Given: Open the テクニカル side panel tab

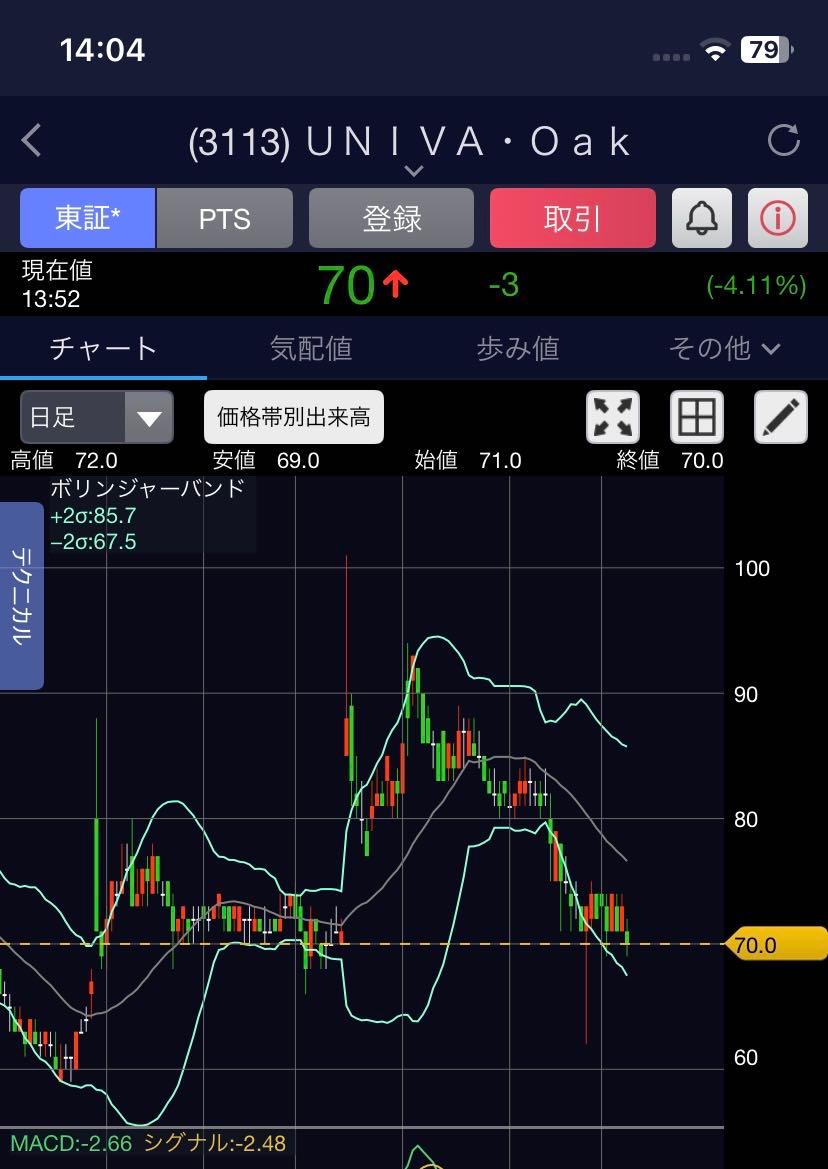Looking at the screenshot, I should tap(22, 596).
